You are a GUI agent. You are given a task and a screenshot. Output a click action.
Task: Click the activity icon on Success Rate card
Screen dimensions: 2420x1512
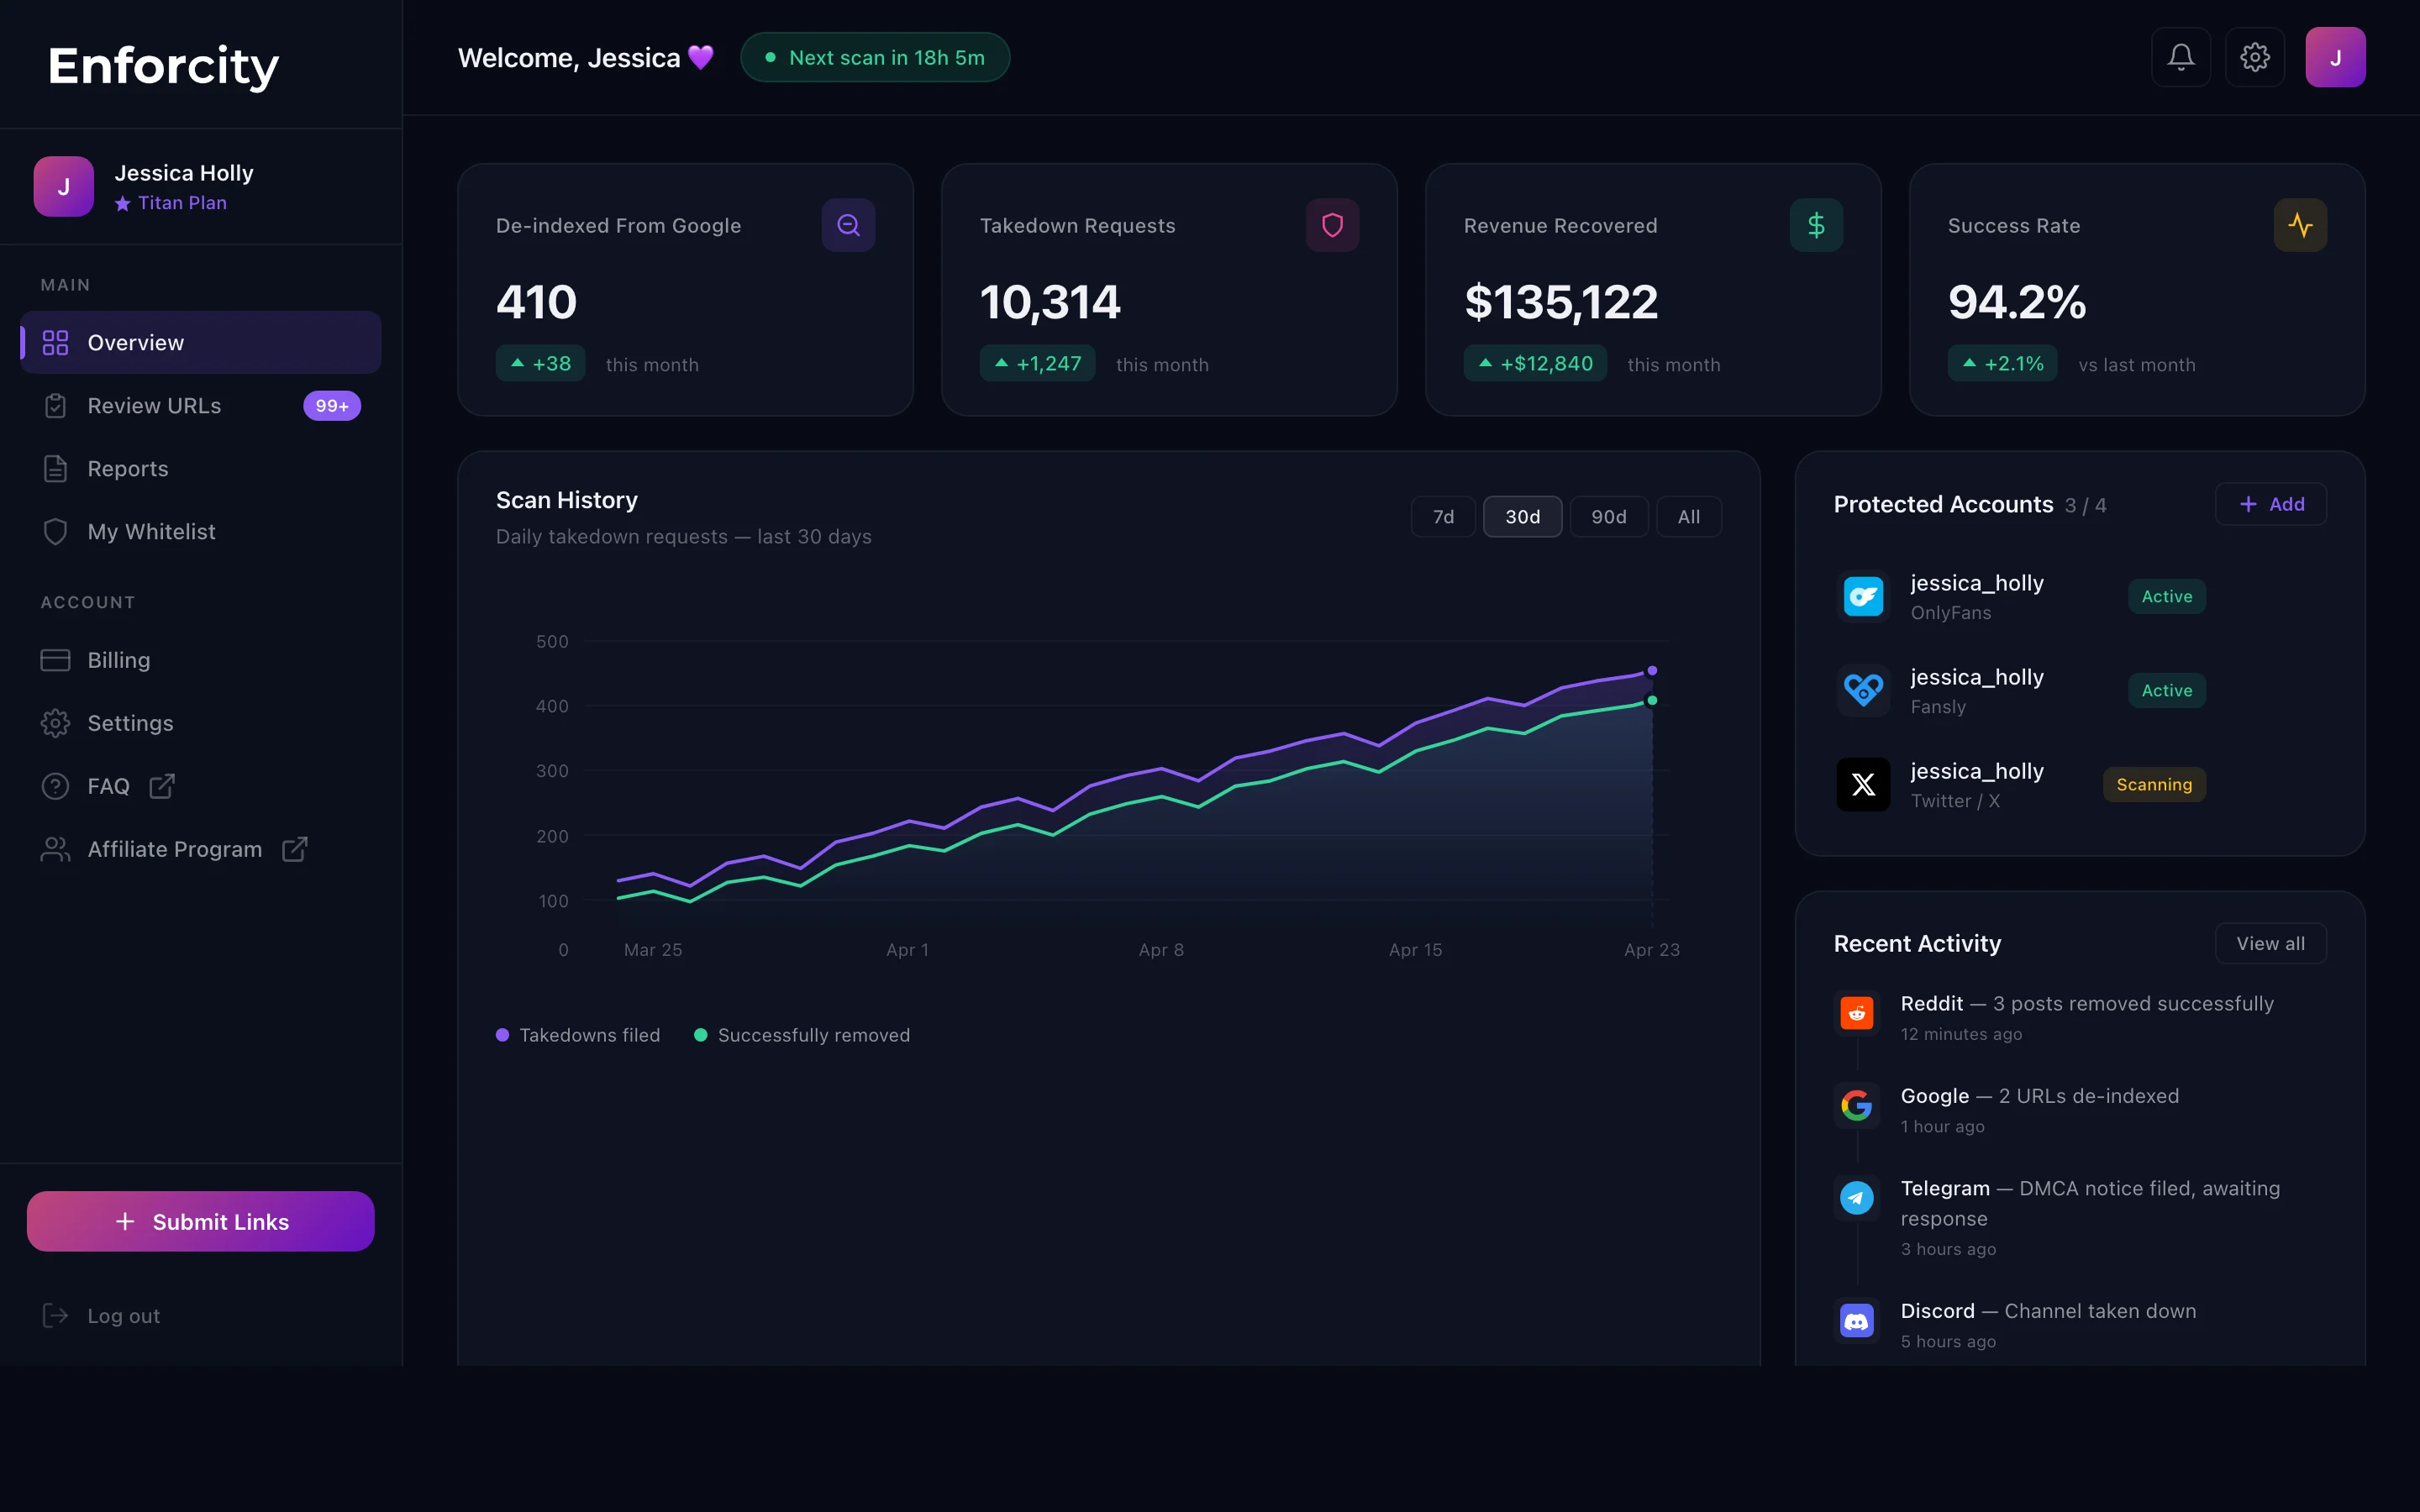click(x=2300, y=224)
